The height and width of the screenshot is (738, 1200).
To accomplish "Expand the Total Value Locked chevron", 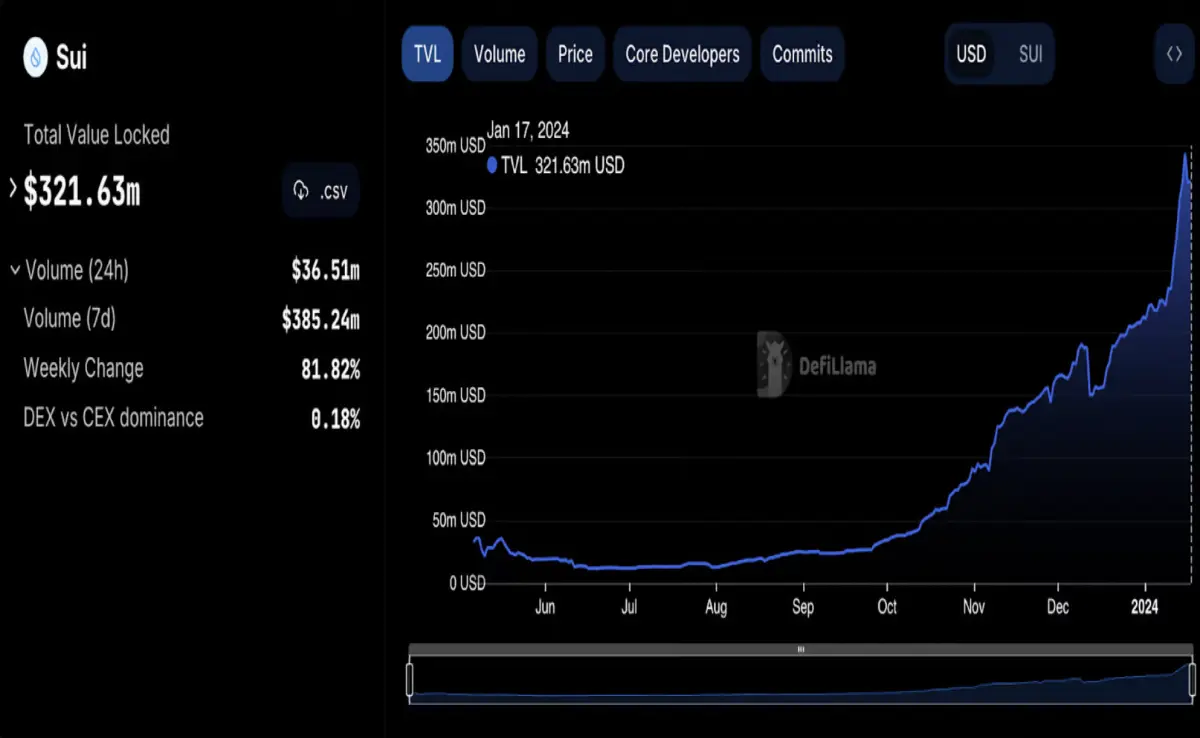I will 13,187.
